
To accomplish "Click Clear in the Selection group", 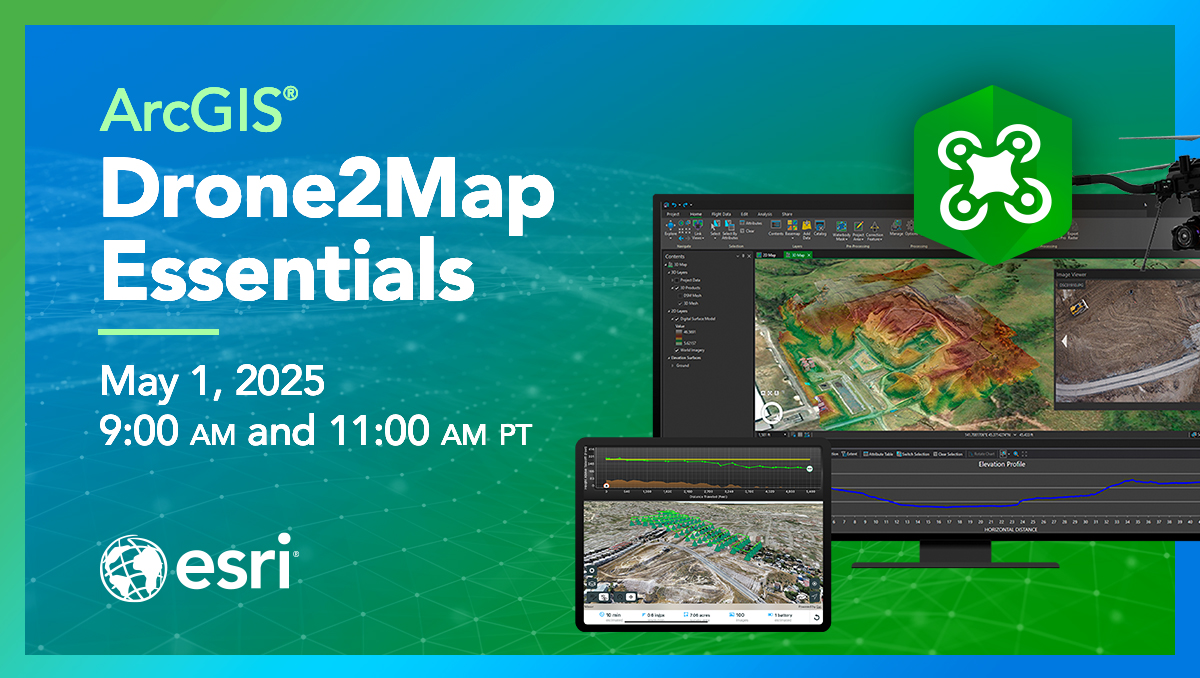I will (x=747, y=231).
